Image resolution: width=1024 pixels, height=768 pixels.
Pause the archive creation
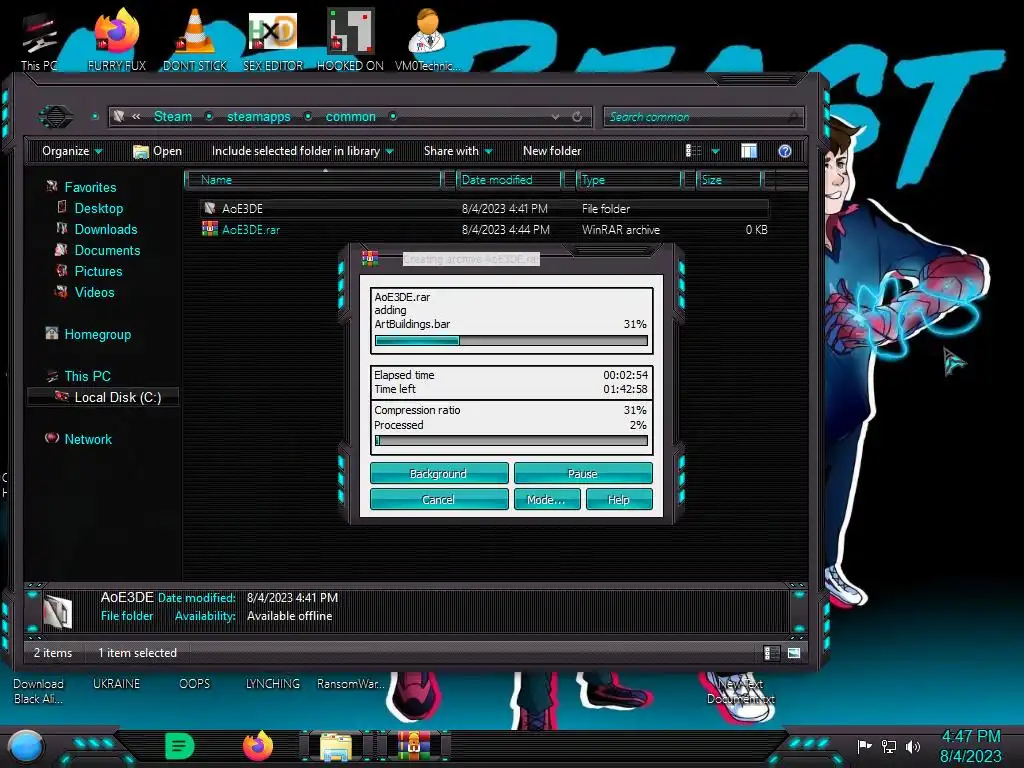(583, 473)
